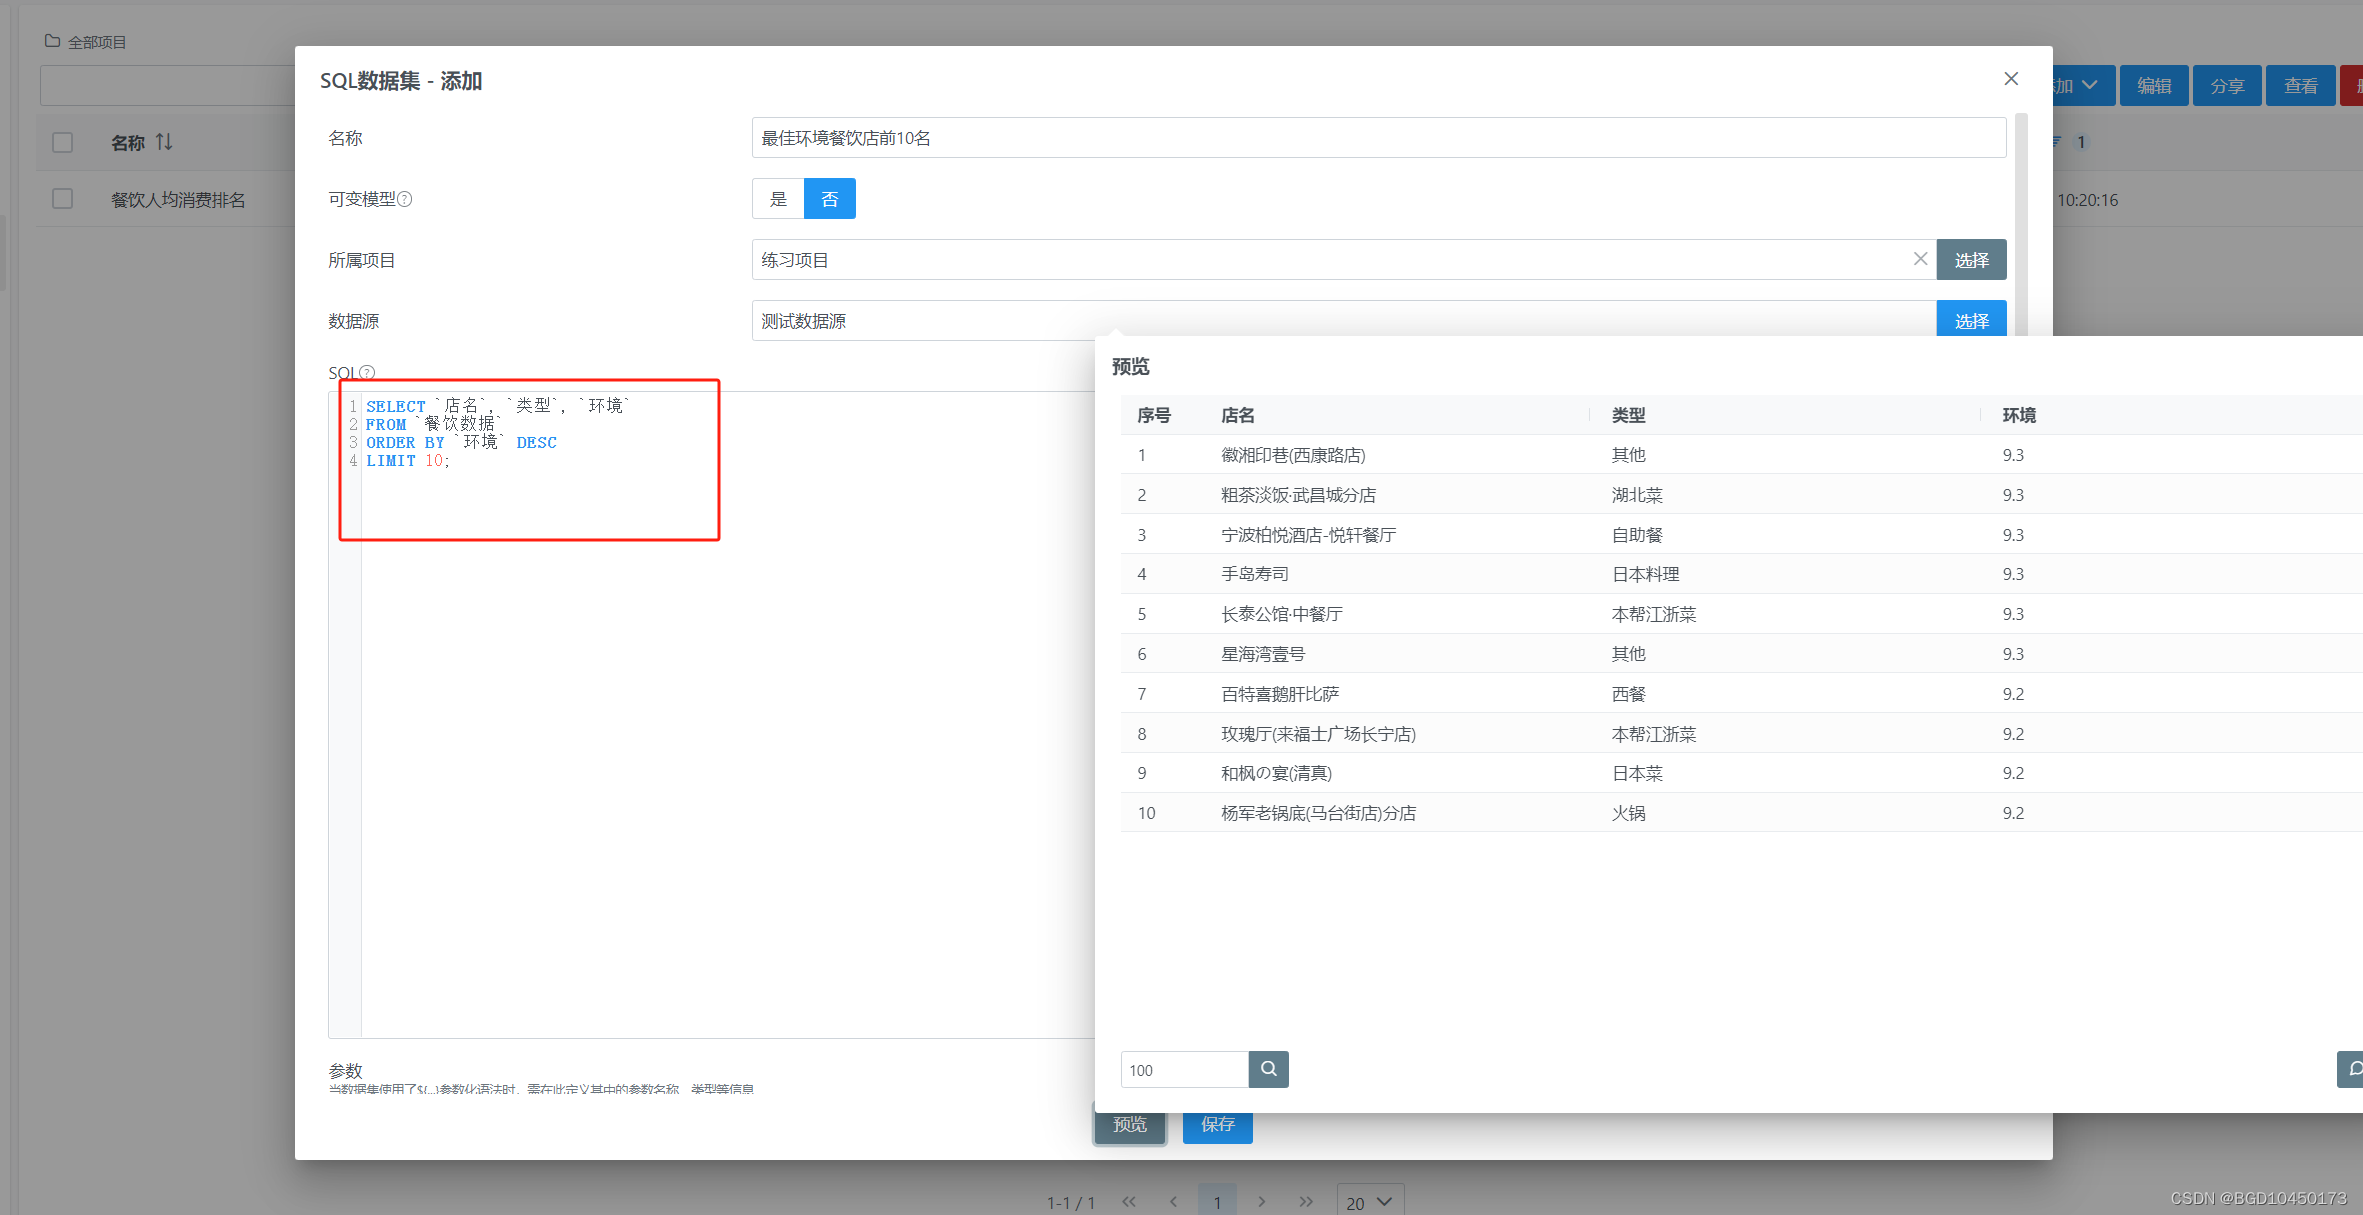Click the folder icon next to 全部项目
The width and height of the screenshot is (2363, 1215).
(51, 40)
